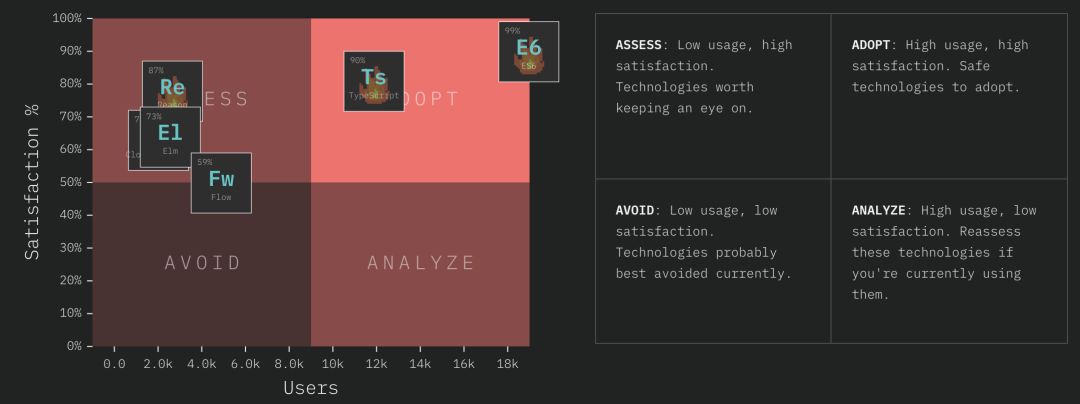Viewport: 1080px width, 404px height.
Task: Open the Flow (Fw) technology tile
Action: [x=221, y=183]
